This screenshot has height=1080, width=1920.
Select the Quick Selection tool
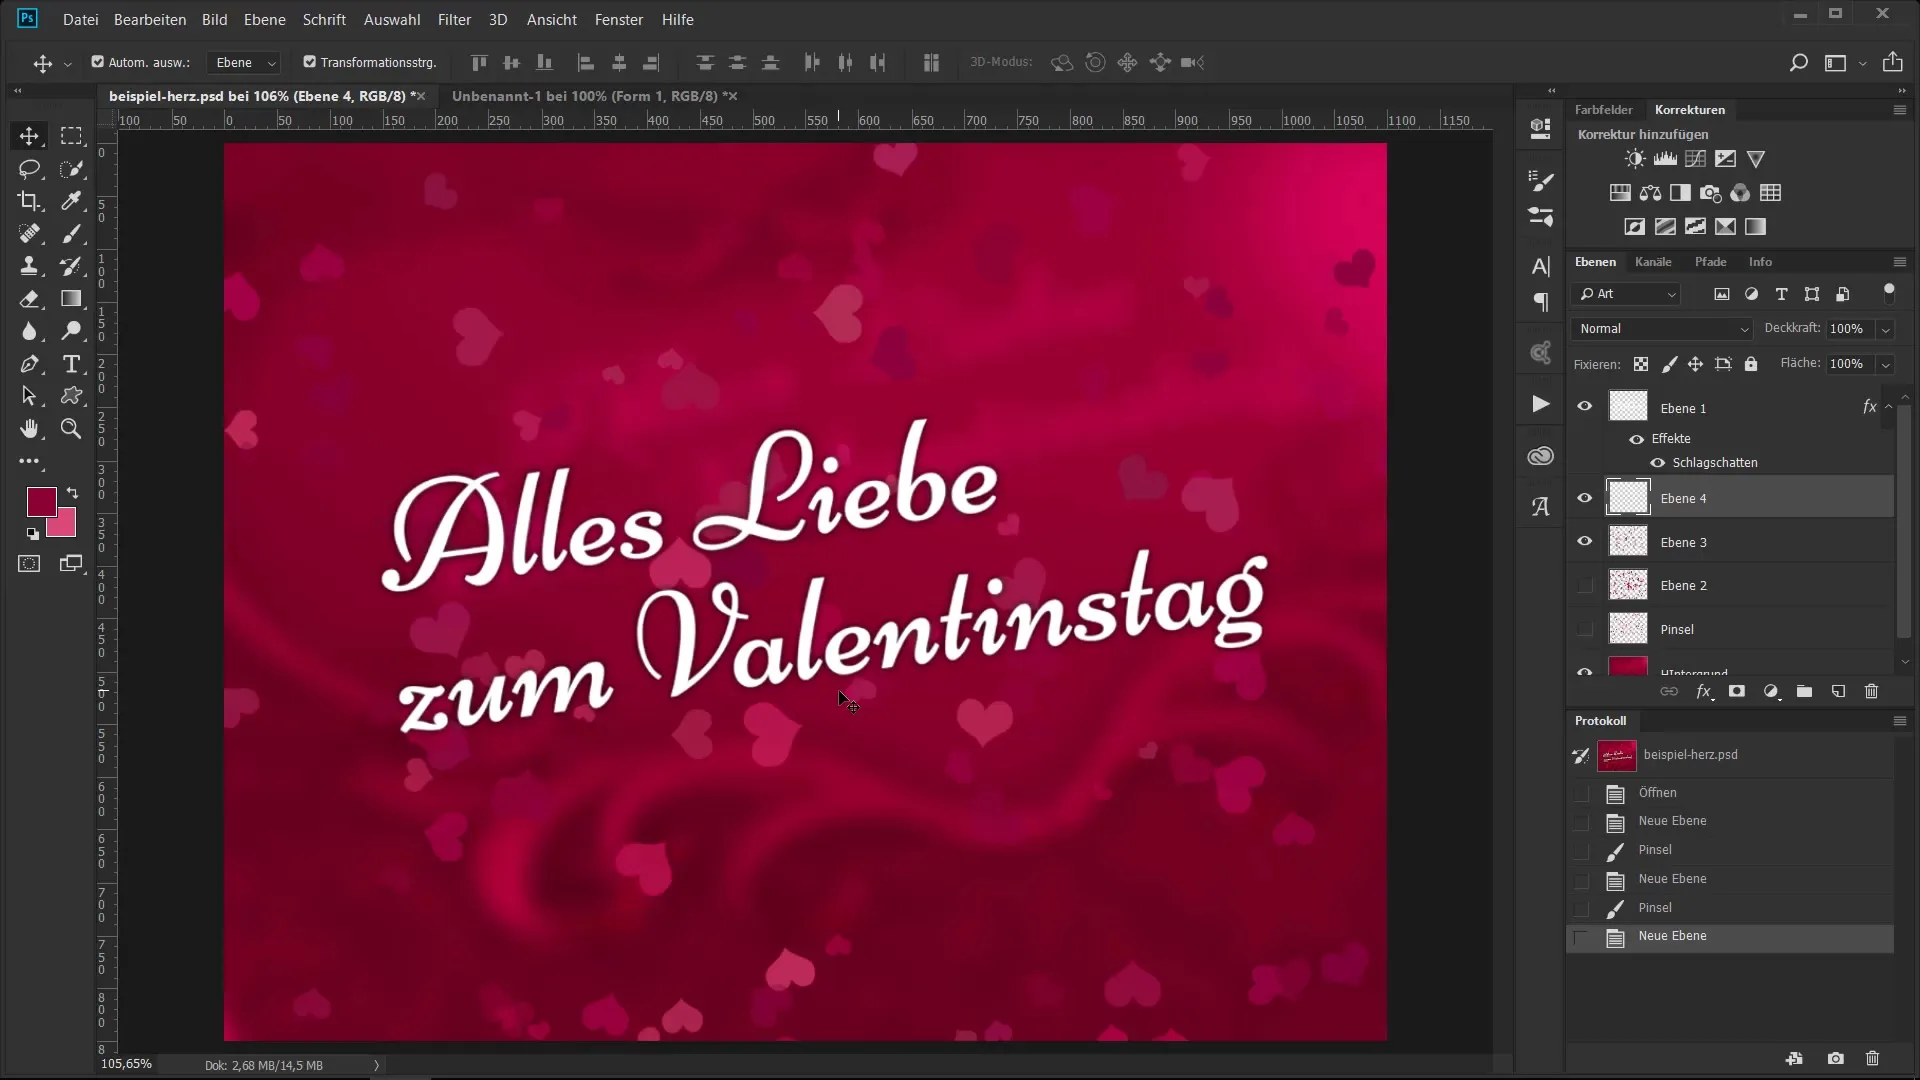(x=71, y=169)
